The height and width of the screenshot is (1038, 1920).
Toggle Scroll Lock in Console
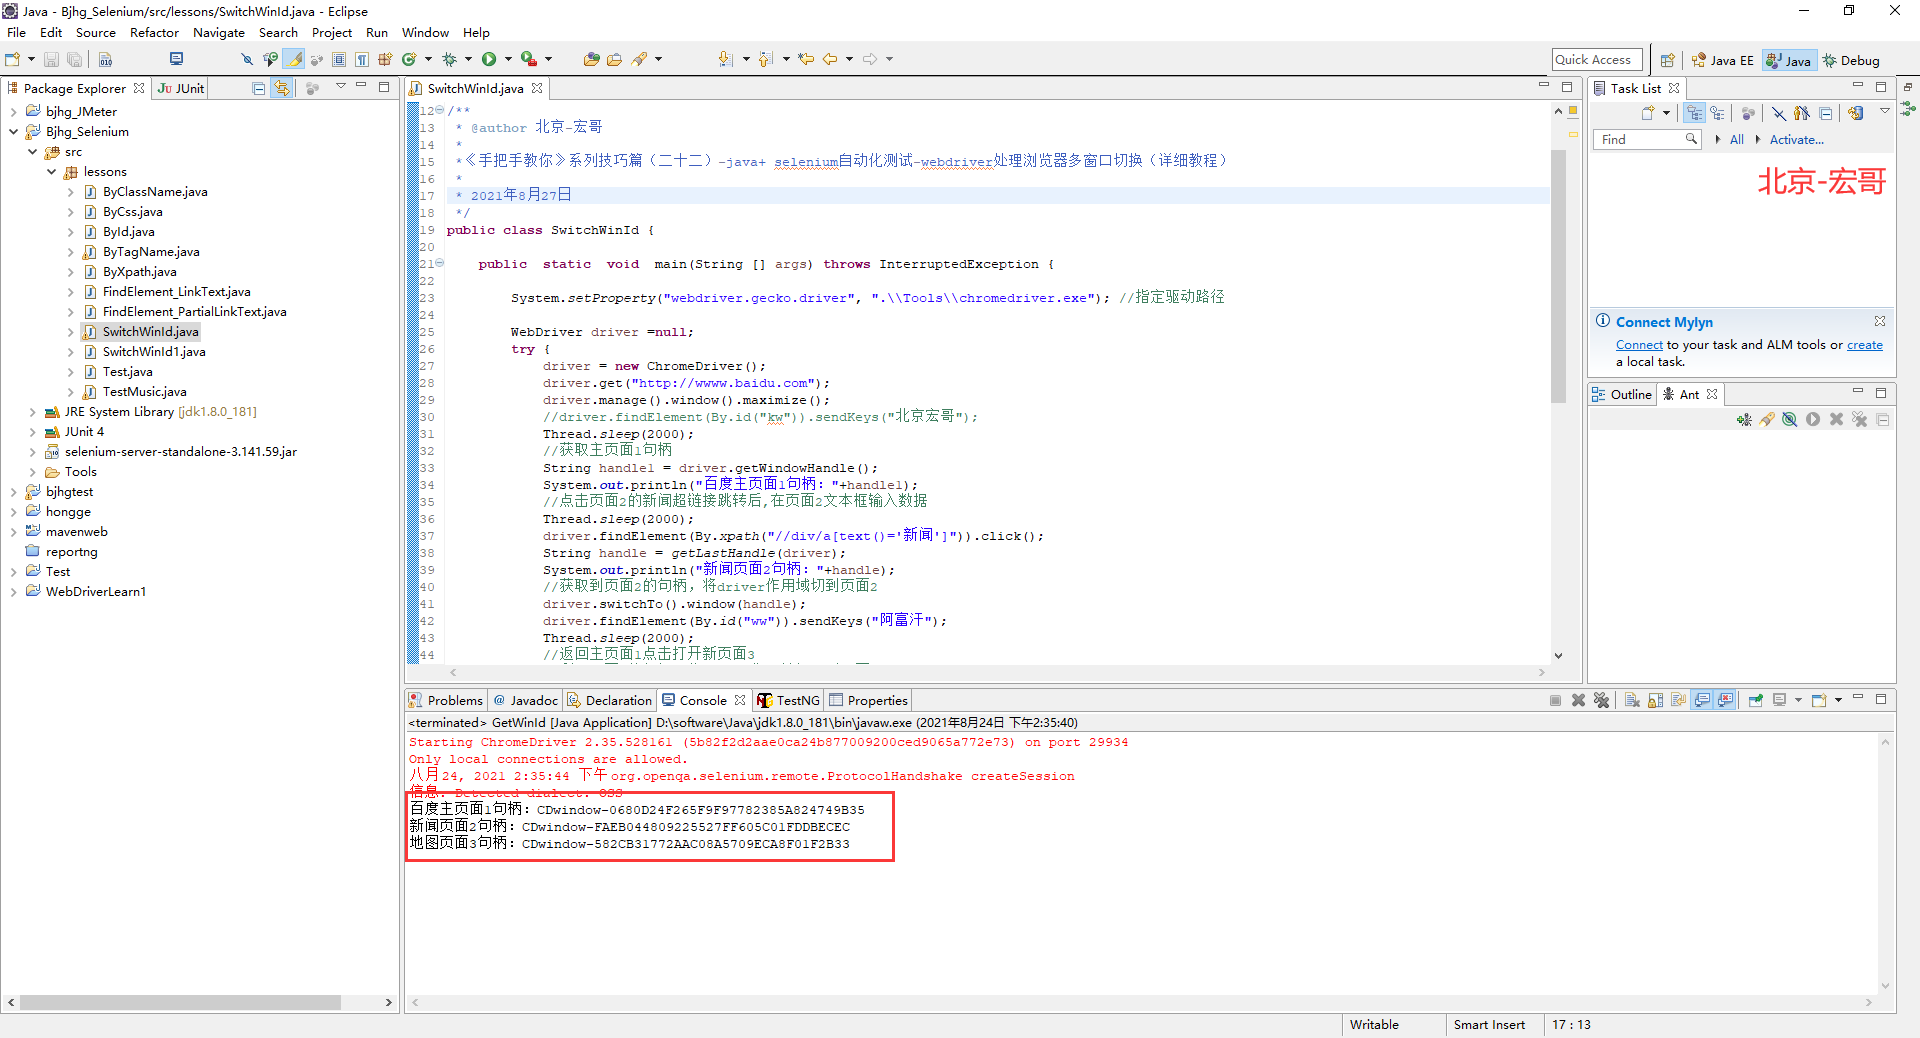pyautogui.click(x=1655, y=700)
